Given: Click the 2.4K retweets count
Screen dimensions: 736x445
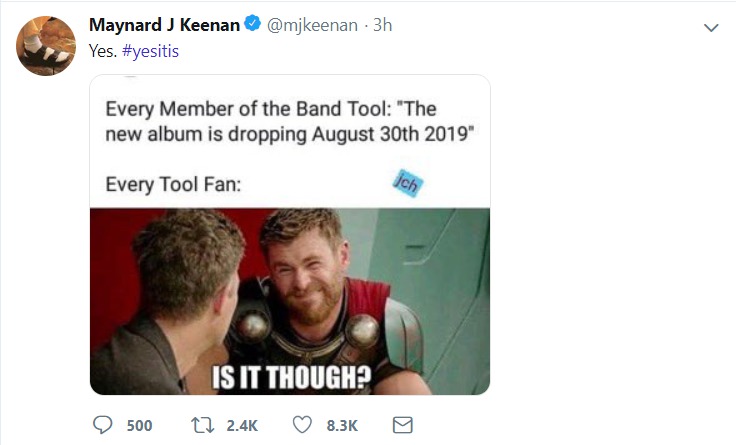Looking at the screenshot, I should coord(242,426).
